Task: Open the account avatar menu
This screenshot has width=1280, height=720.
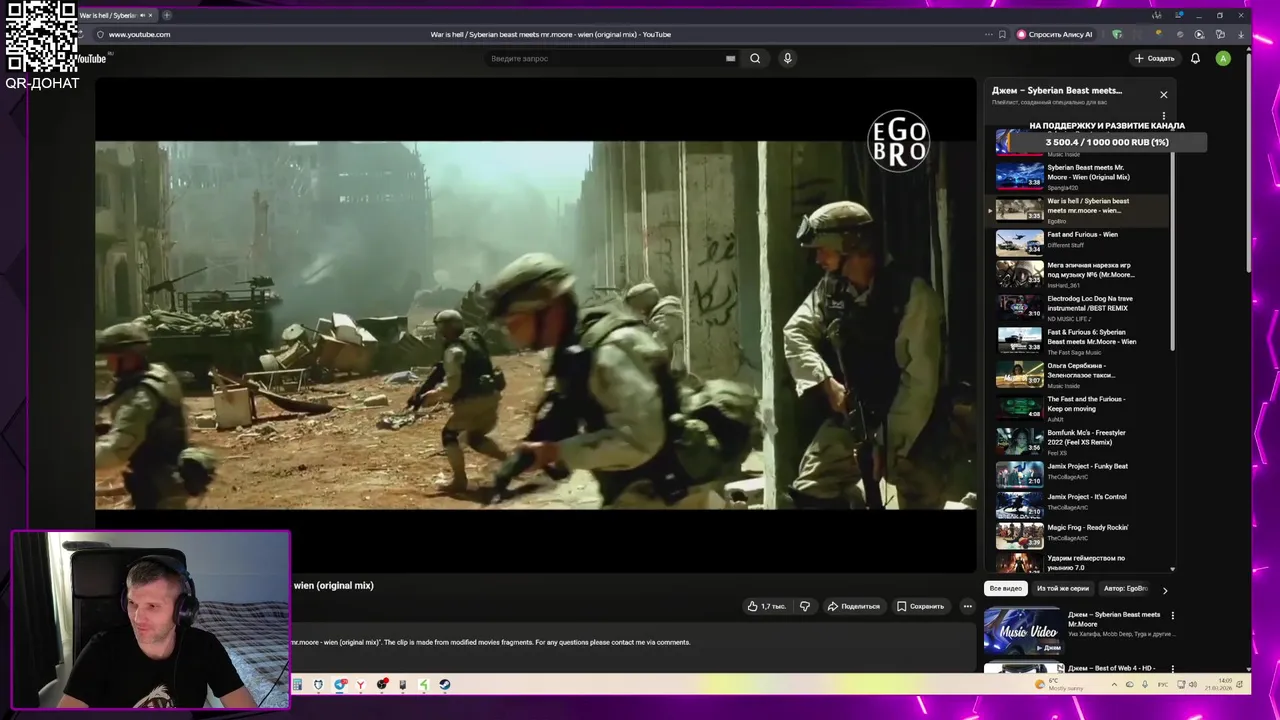Action: [x=1222, y=58]
